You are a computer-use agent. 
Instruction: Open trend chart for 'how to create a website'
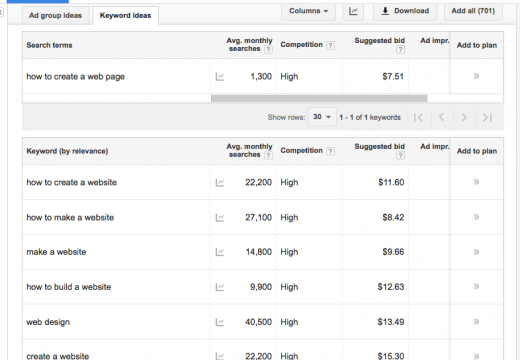[x=220, y=183]
